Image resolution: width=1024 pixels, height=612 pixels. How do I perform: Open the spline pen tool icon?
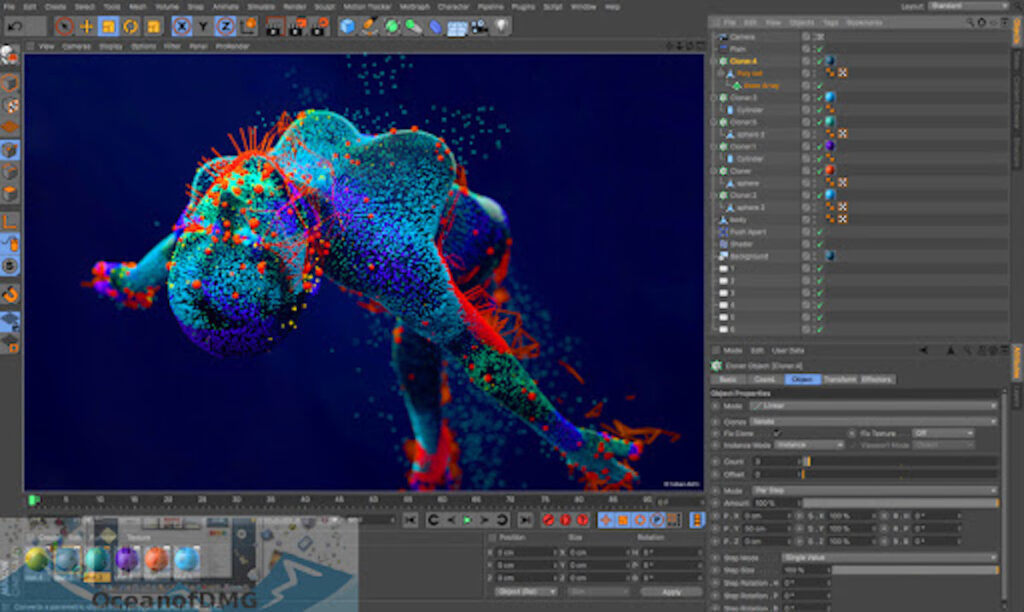(x=370, y=27)
